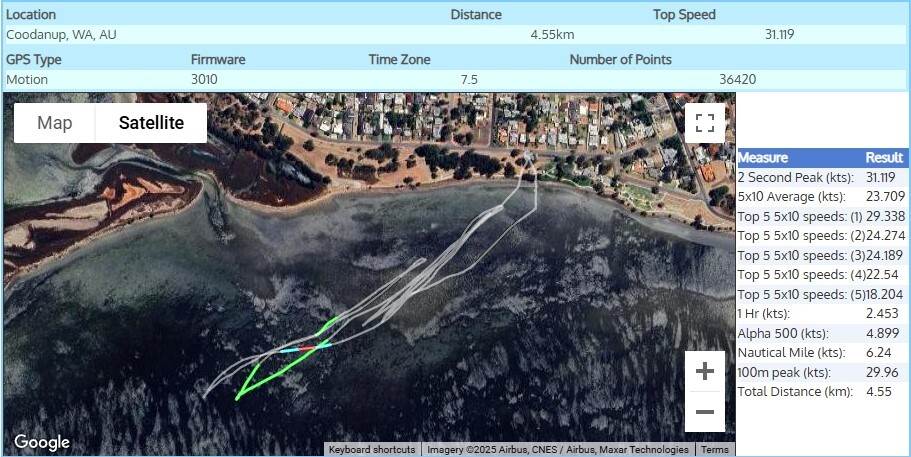
Task: Select the 2 Second Peak row
Action: (x=822, y=177)
